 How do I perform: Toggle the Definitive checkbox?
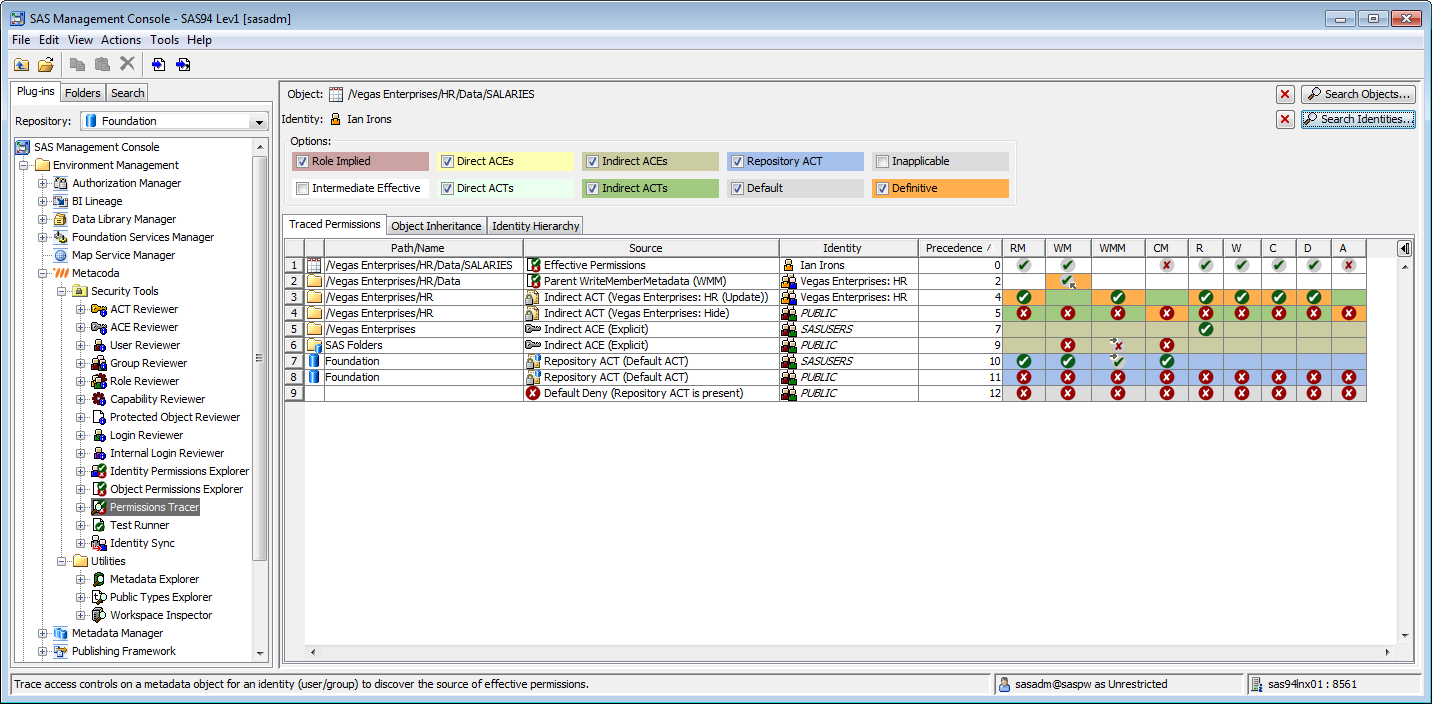[883, 188]
